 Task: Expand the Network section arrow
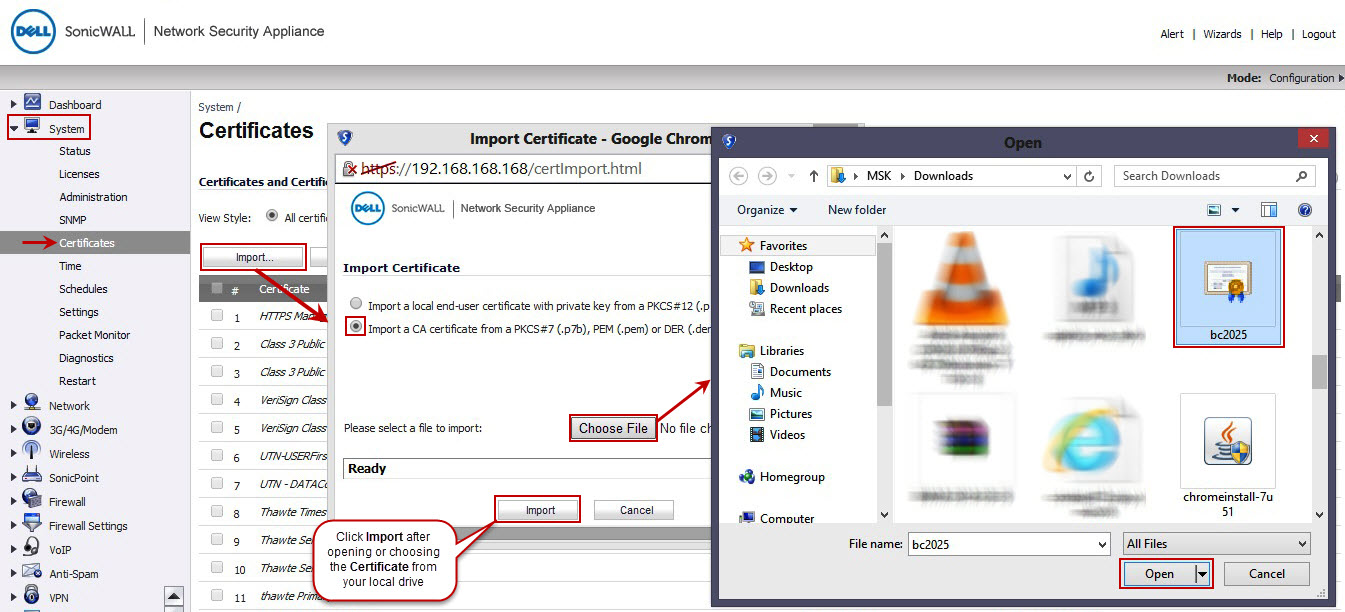point(13,405)
